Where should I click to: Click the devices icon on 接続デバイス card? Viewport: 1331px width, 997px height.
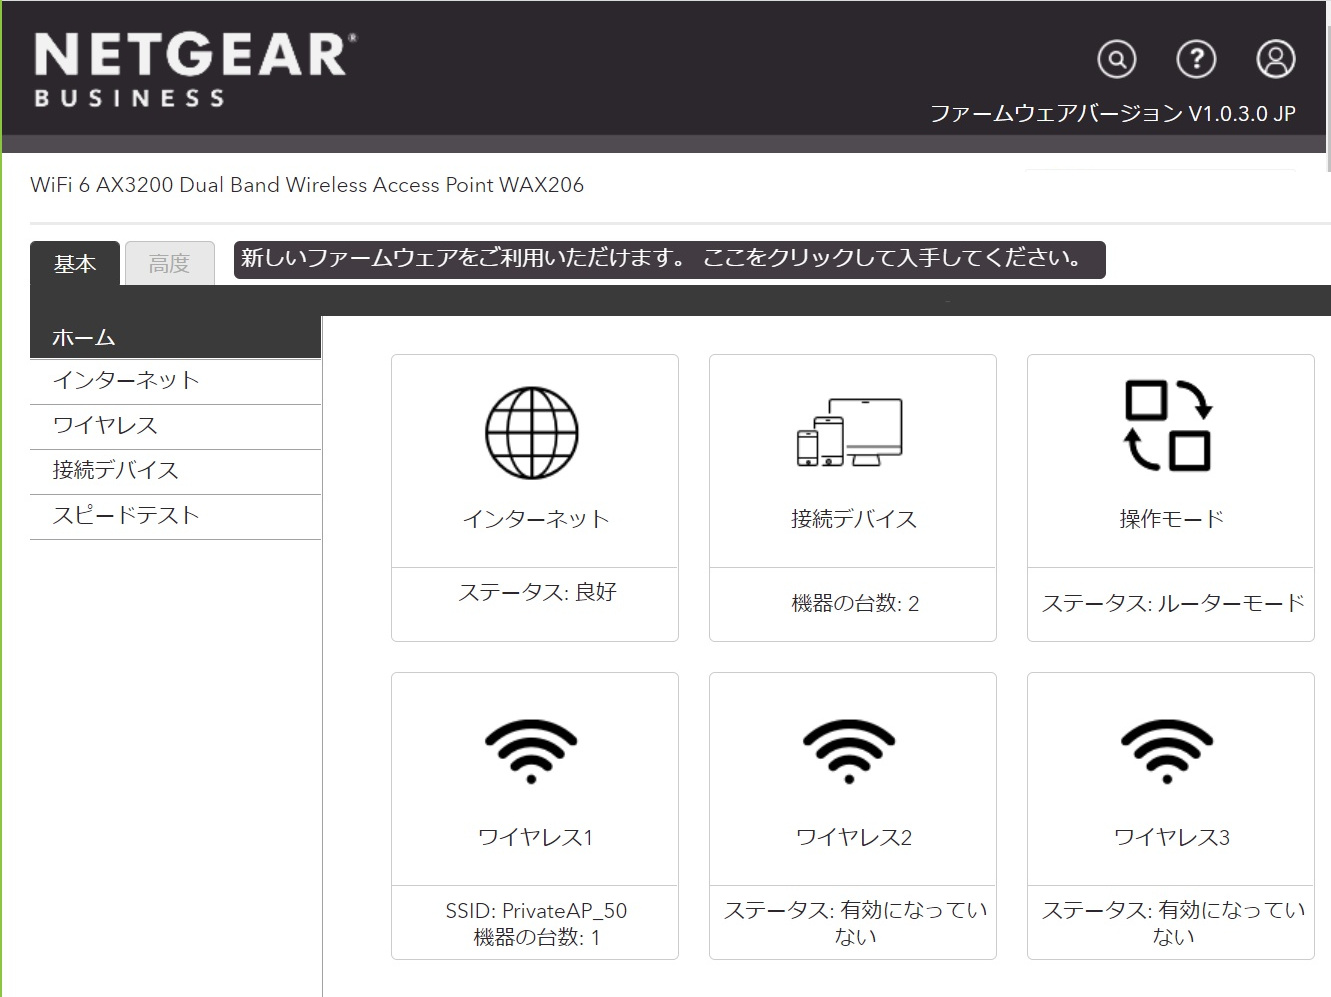[x=849, y=432]
